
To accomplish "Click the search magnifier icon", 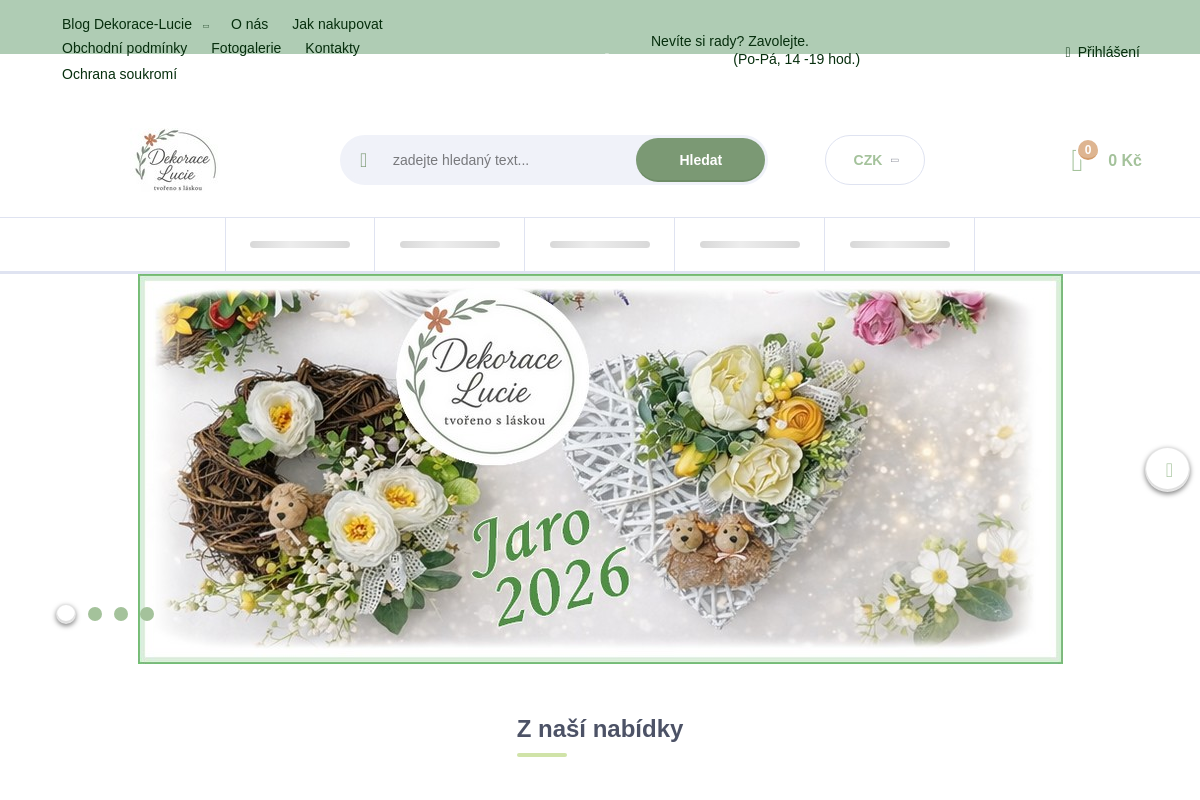I will click(364, 160).
